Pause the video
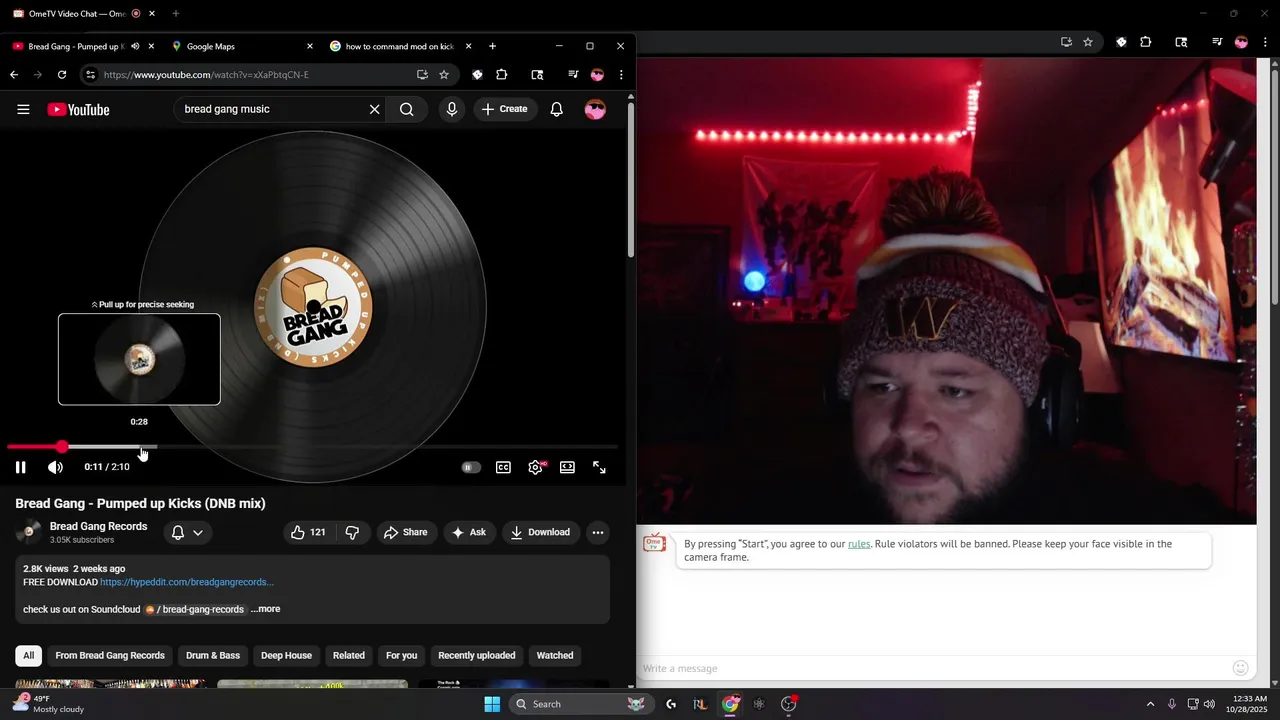This screenshot has width=1280, height=720. tap(20, 467)
